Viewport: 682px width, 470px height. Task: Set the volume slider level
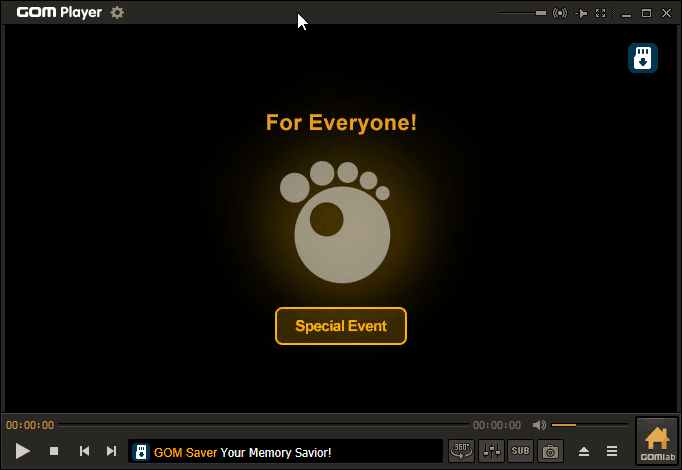tap(590, 425)
